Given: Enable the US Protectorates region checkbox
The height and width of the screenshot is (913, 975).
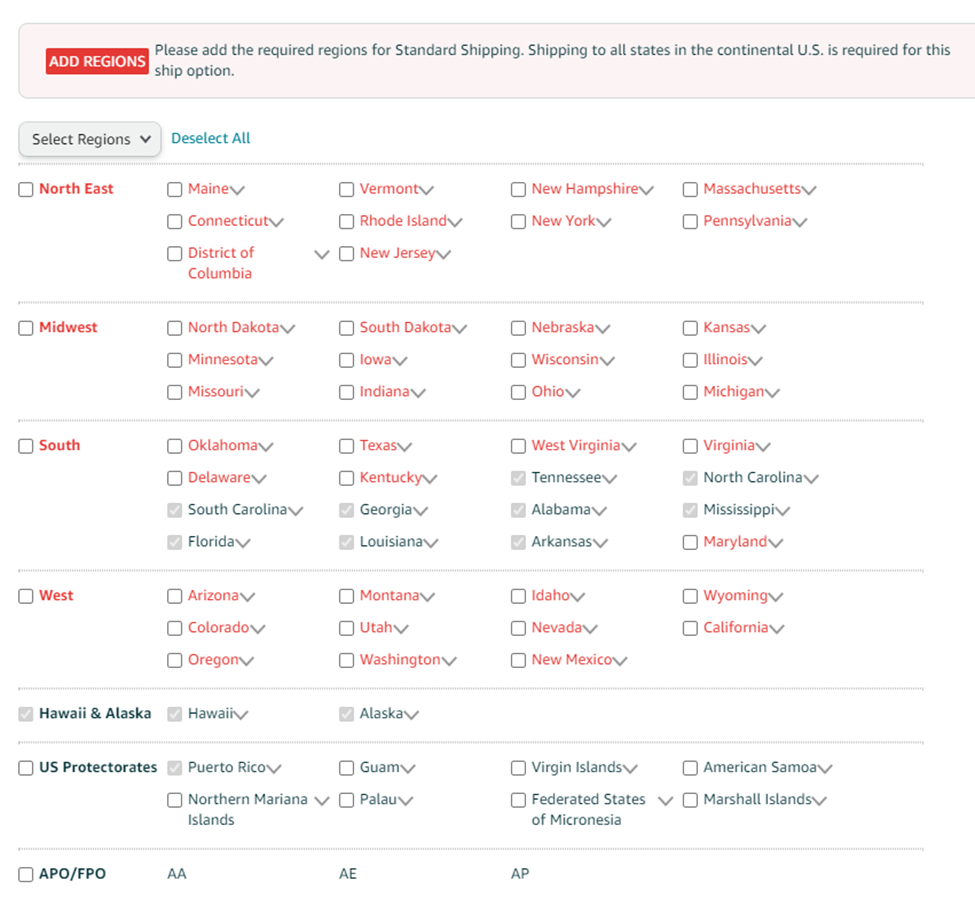Looking at the screenshot, I should tap(26, 767).
